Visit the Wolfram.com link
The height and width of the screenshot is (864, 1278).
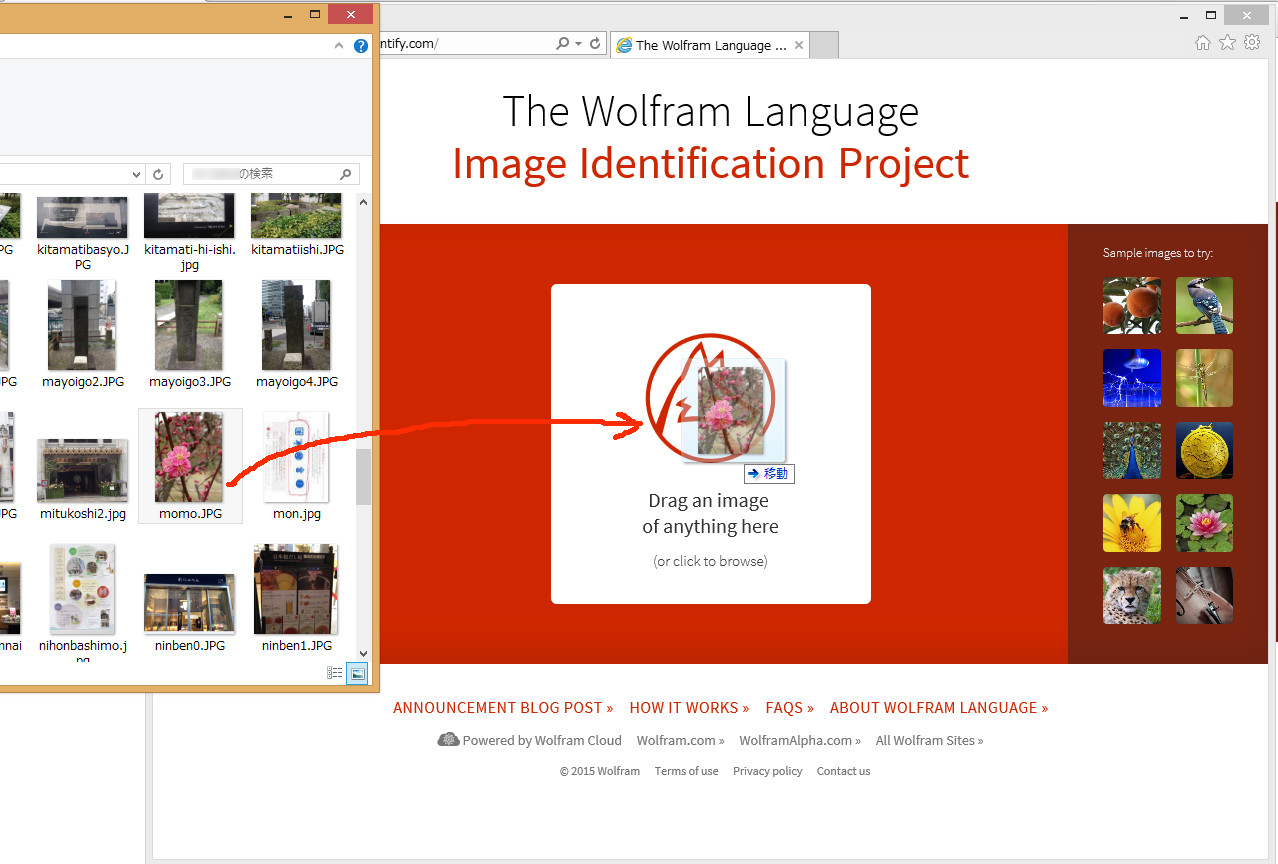tap(681, 741)
